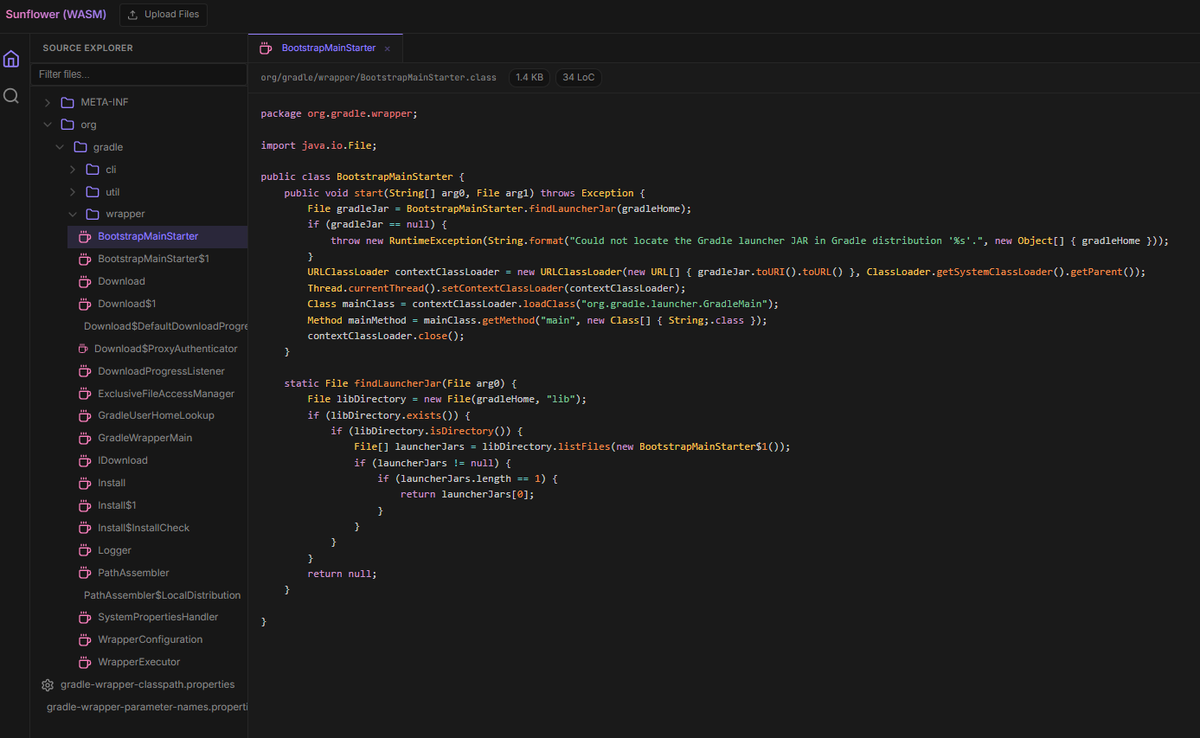Open PathAssembler$LocalDistribution file

[x=162, y=595]
